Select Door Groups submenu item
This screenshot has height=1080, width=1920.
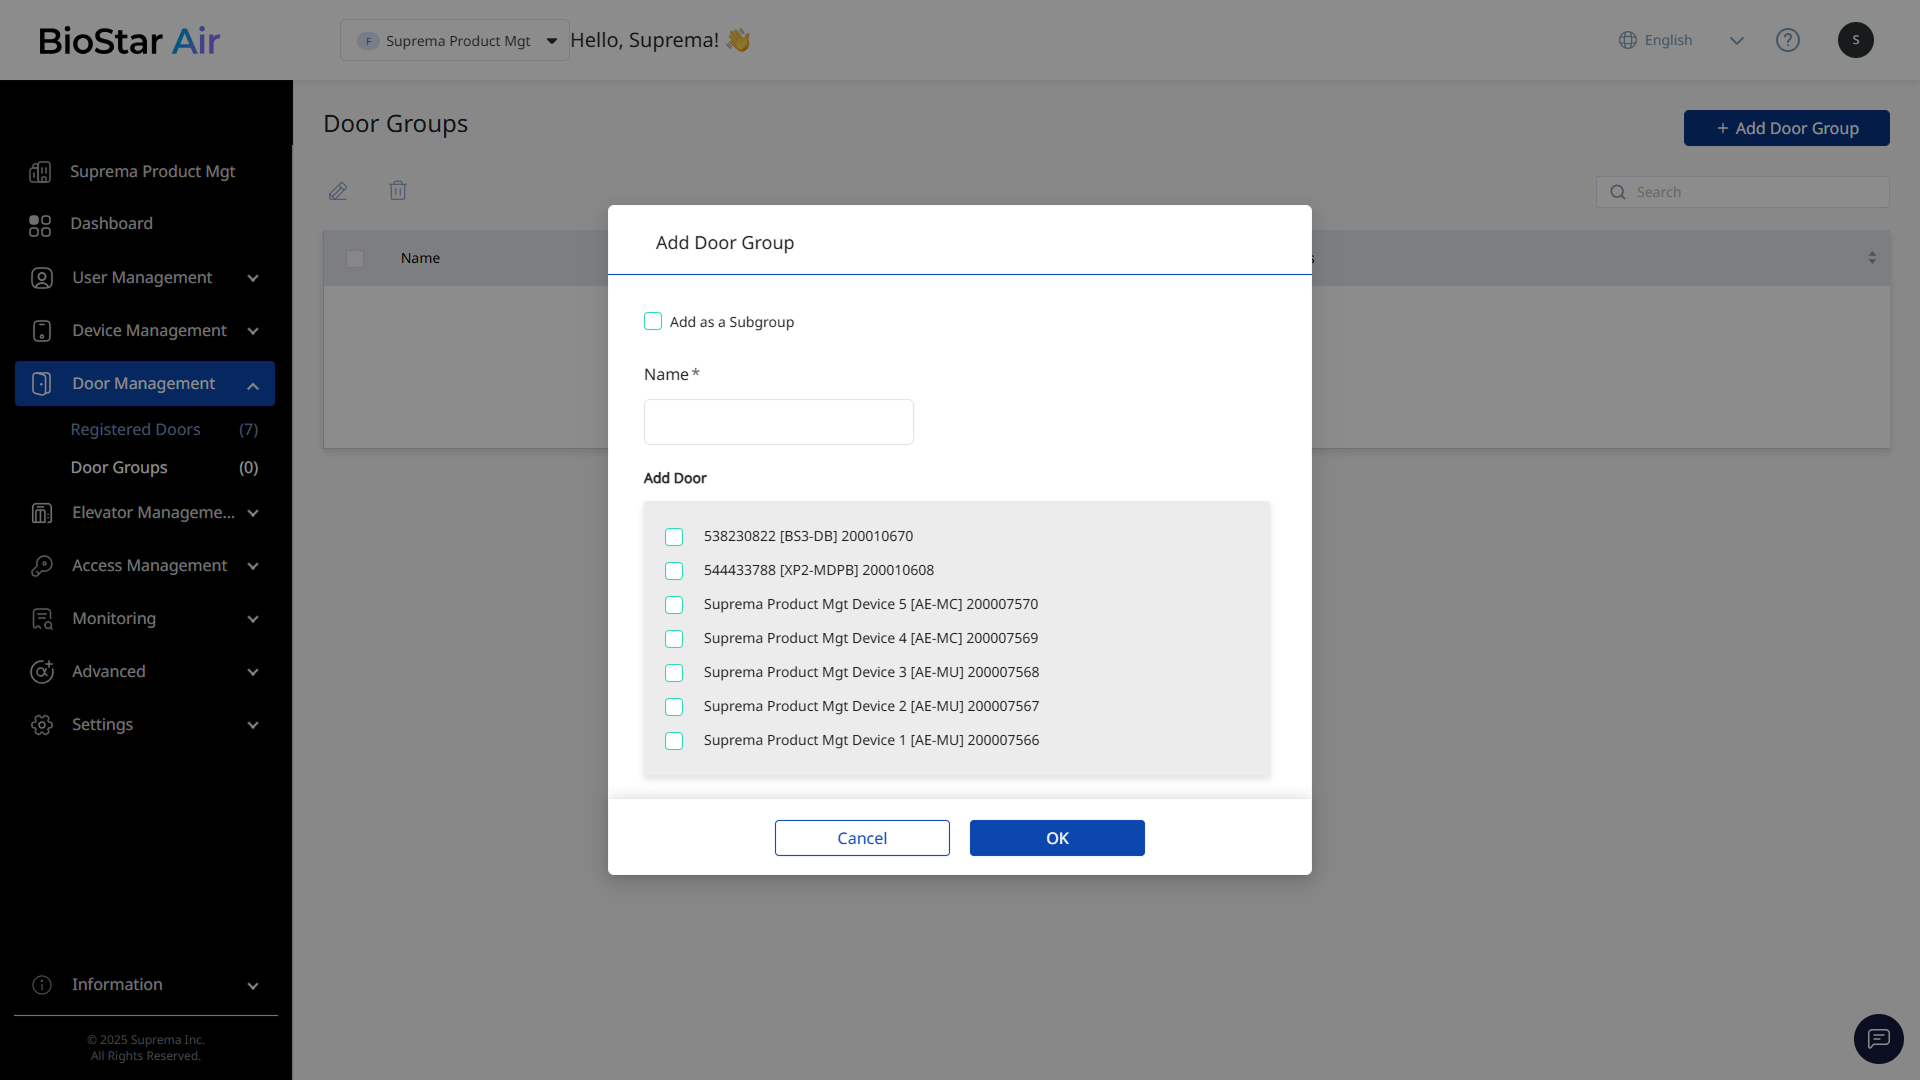[119, 468]
